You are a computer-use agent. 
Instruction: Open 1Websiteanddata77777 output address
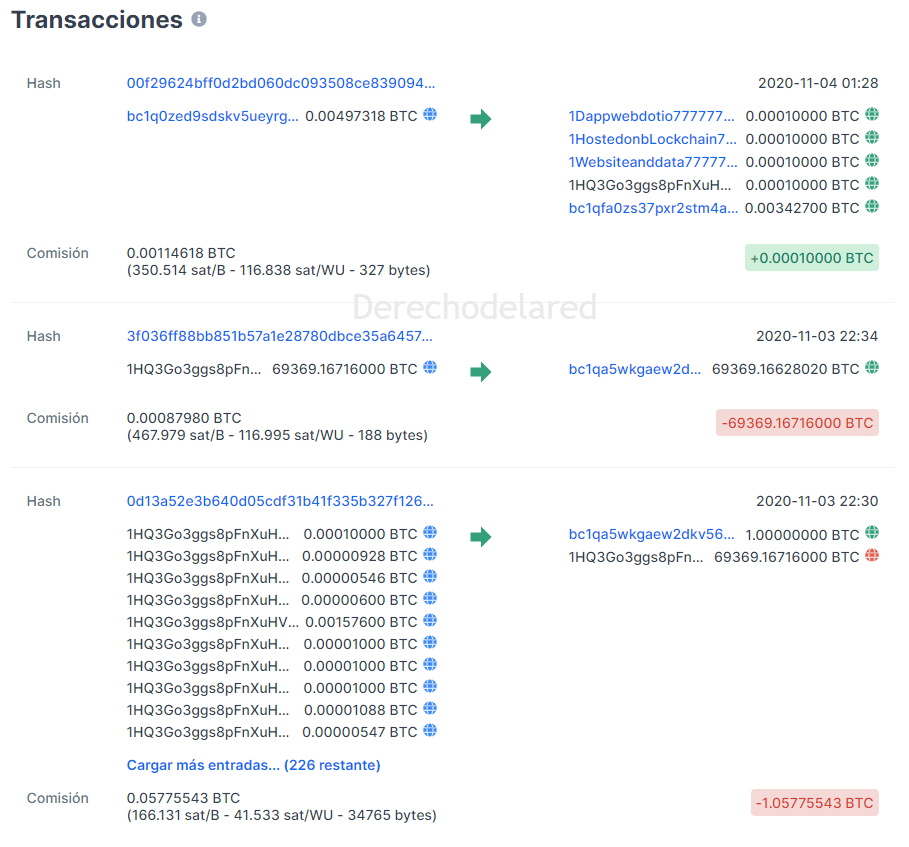652,162
